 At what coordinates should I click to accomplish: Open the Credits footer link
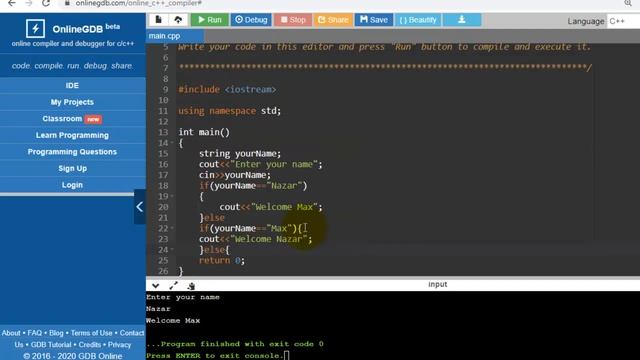tap(90, 345)
